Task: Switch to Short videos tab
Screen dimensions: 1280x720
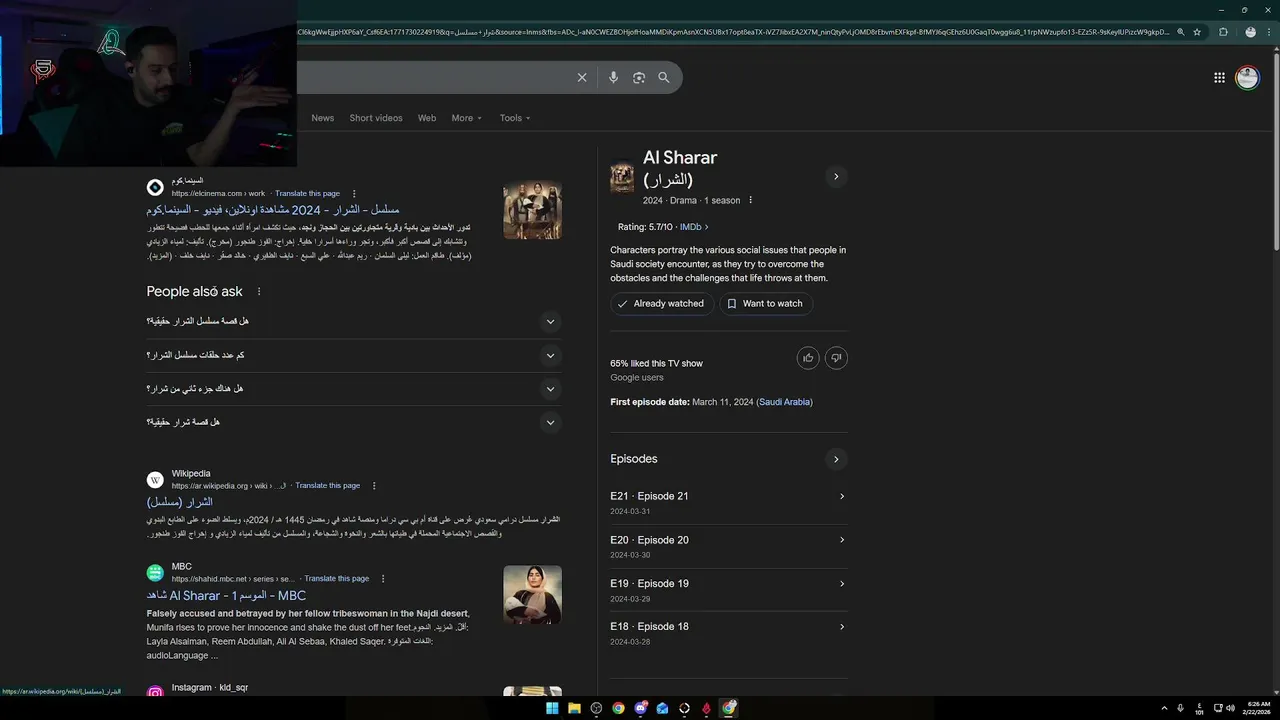Action: click(376, 118)
